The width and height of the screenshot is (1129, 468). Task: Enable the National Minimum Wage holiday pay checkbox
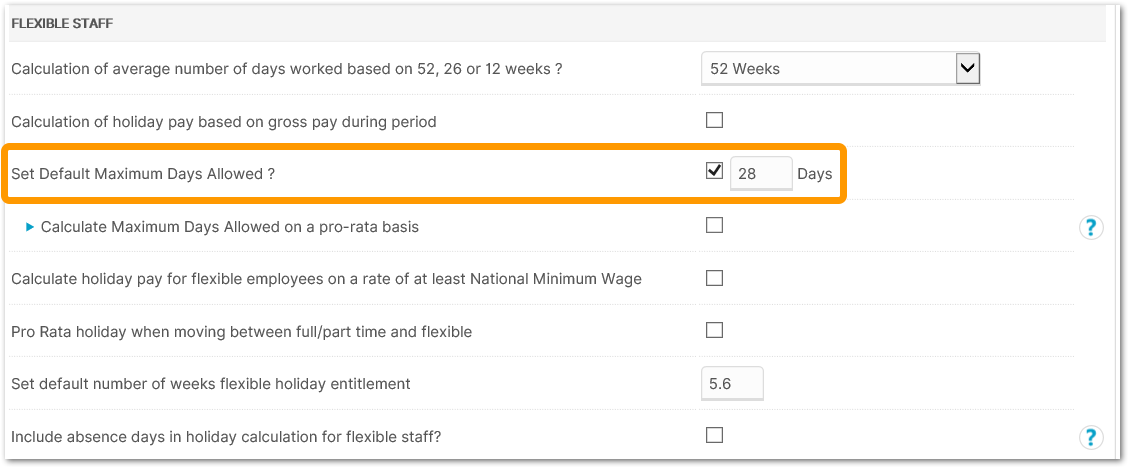pos(714,277)
